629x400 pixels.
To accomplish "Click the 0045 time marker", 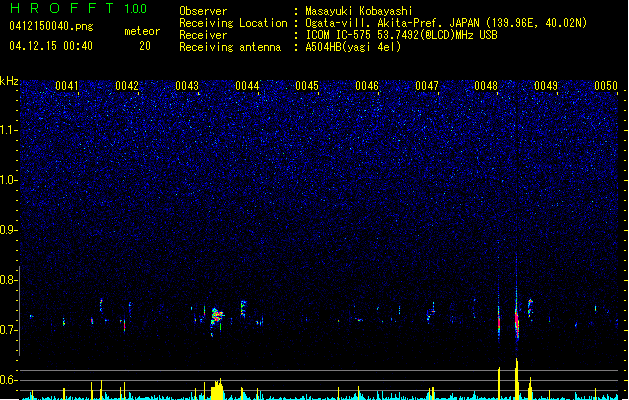I will coord(307,86).
